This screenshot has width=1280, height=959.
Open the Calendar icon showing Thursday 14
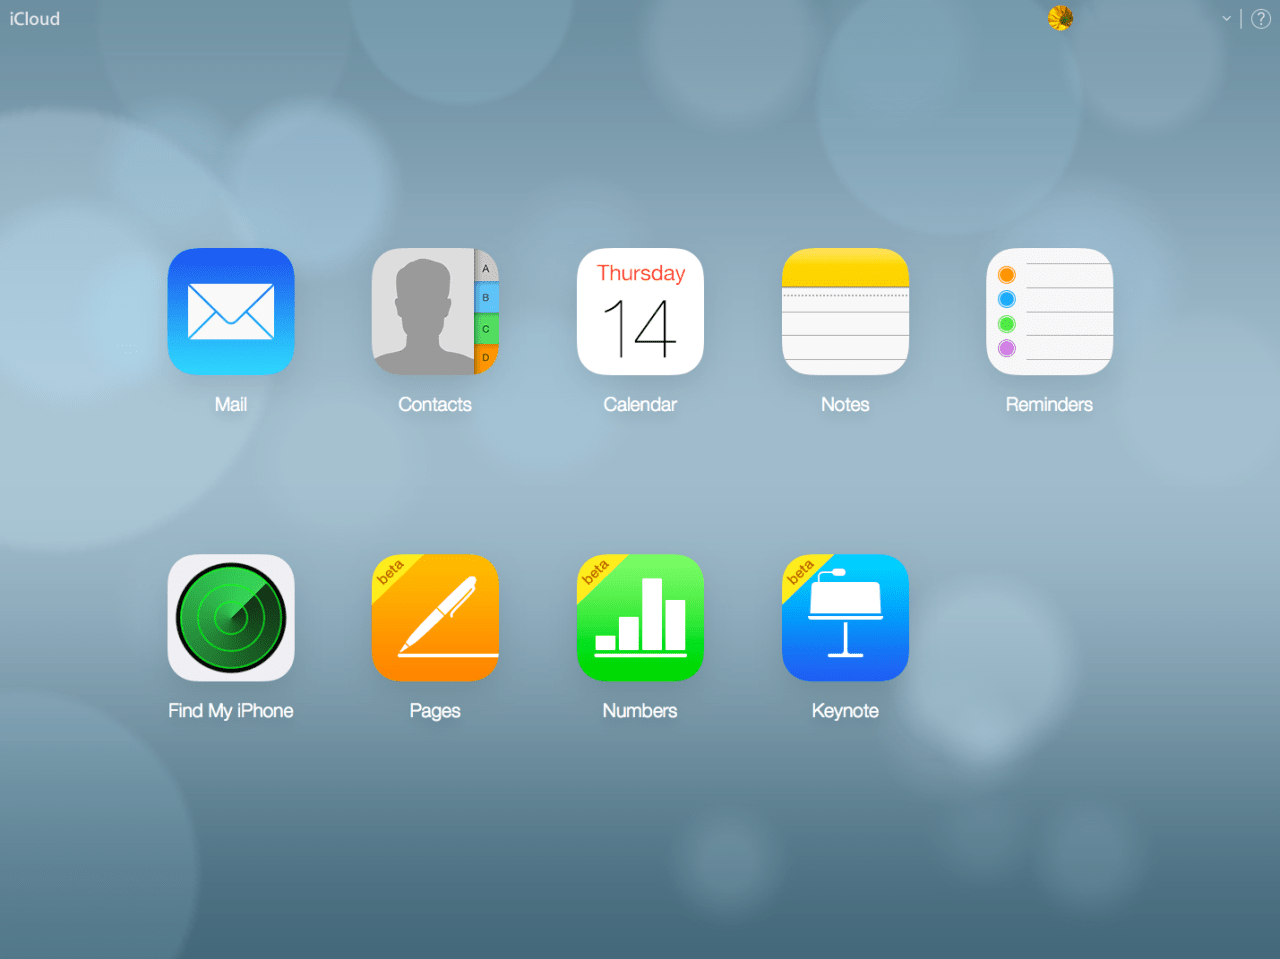click(x=640, y=312)
